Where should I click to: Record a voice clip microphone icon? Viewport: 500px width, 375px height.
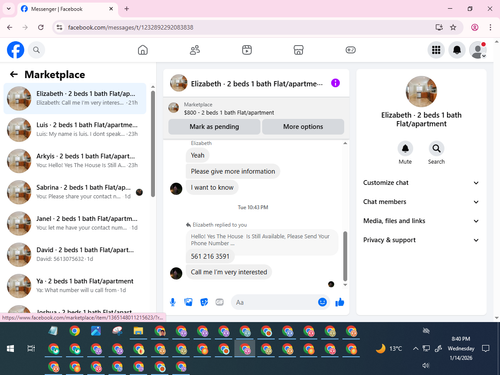tap(173, 302)
